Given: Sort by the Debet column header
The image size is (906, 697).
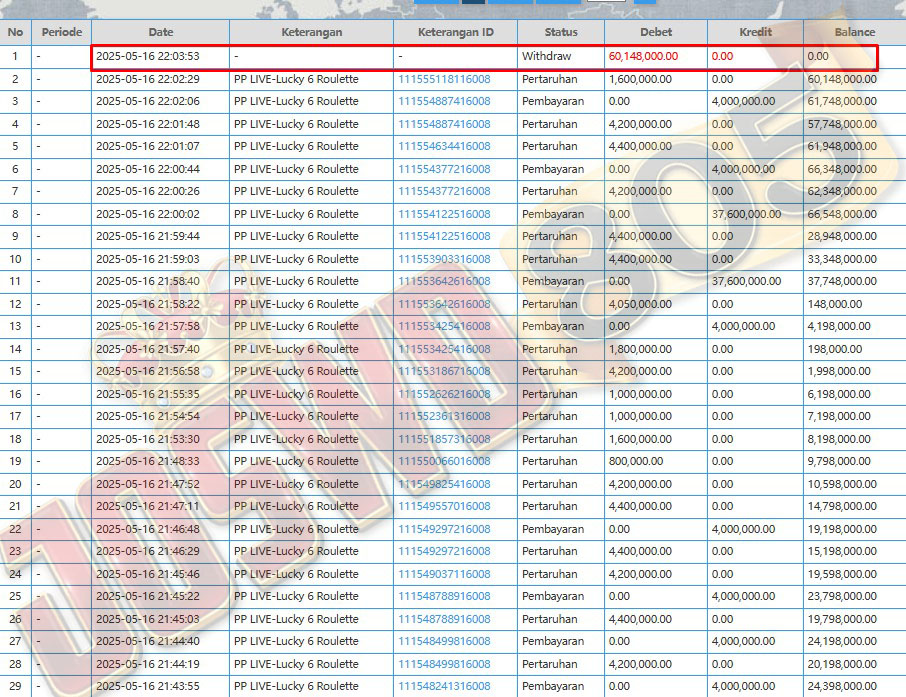Looking at the screenshot, I should click(655, 32).
